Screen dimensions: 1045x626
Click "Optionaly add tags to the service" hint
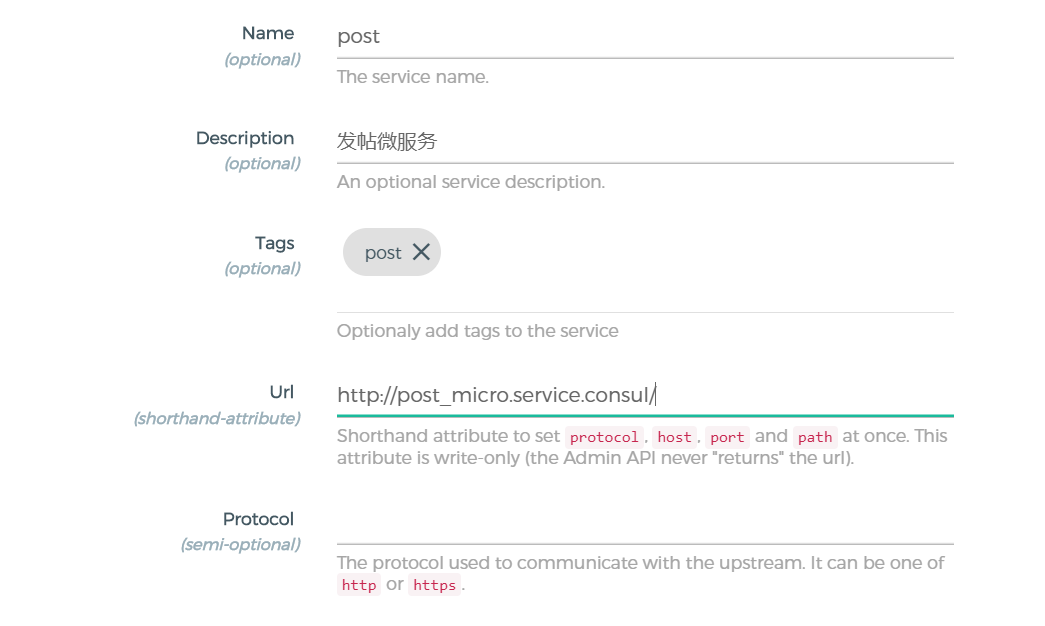(x=477, y=331)
